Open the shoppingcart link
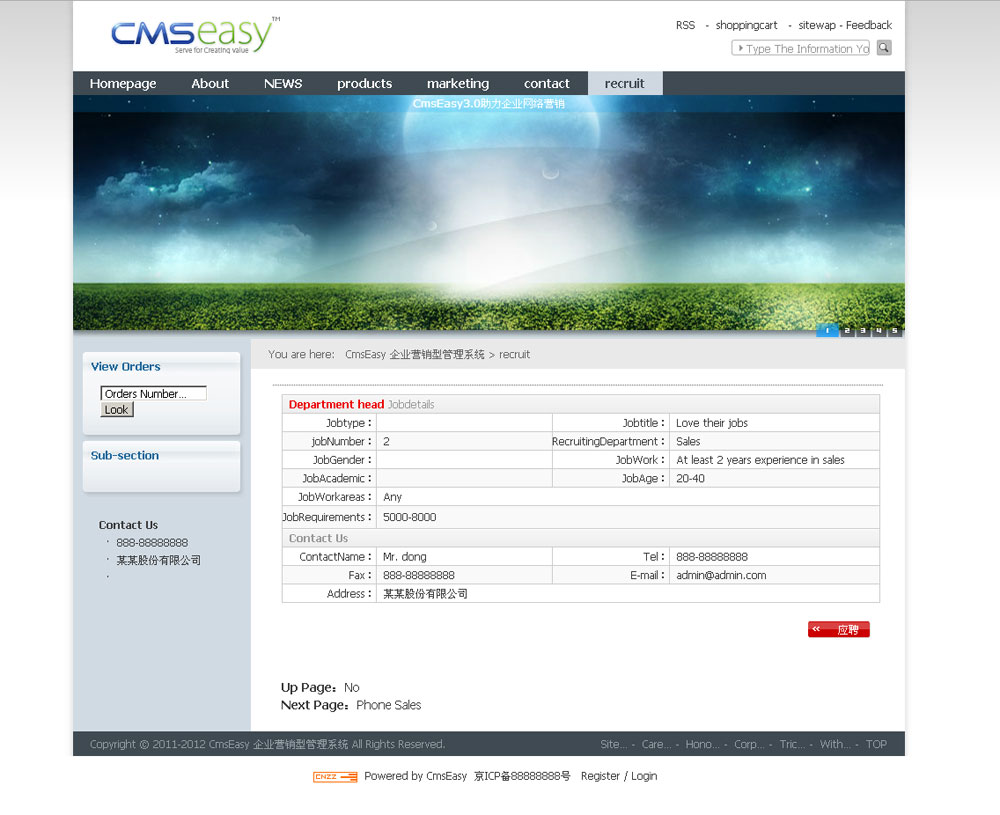The image size is (1000, 815). (x=746, y=25)
